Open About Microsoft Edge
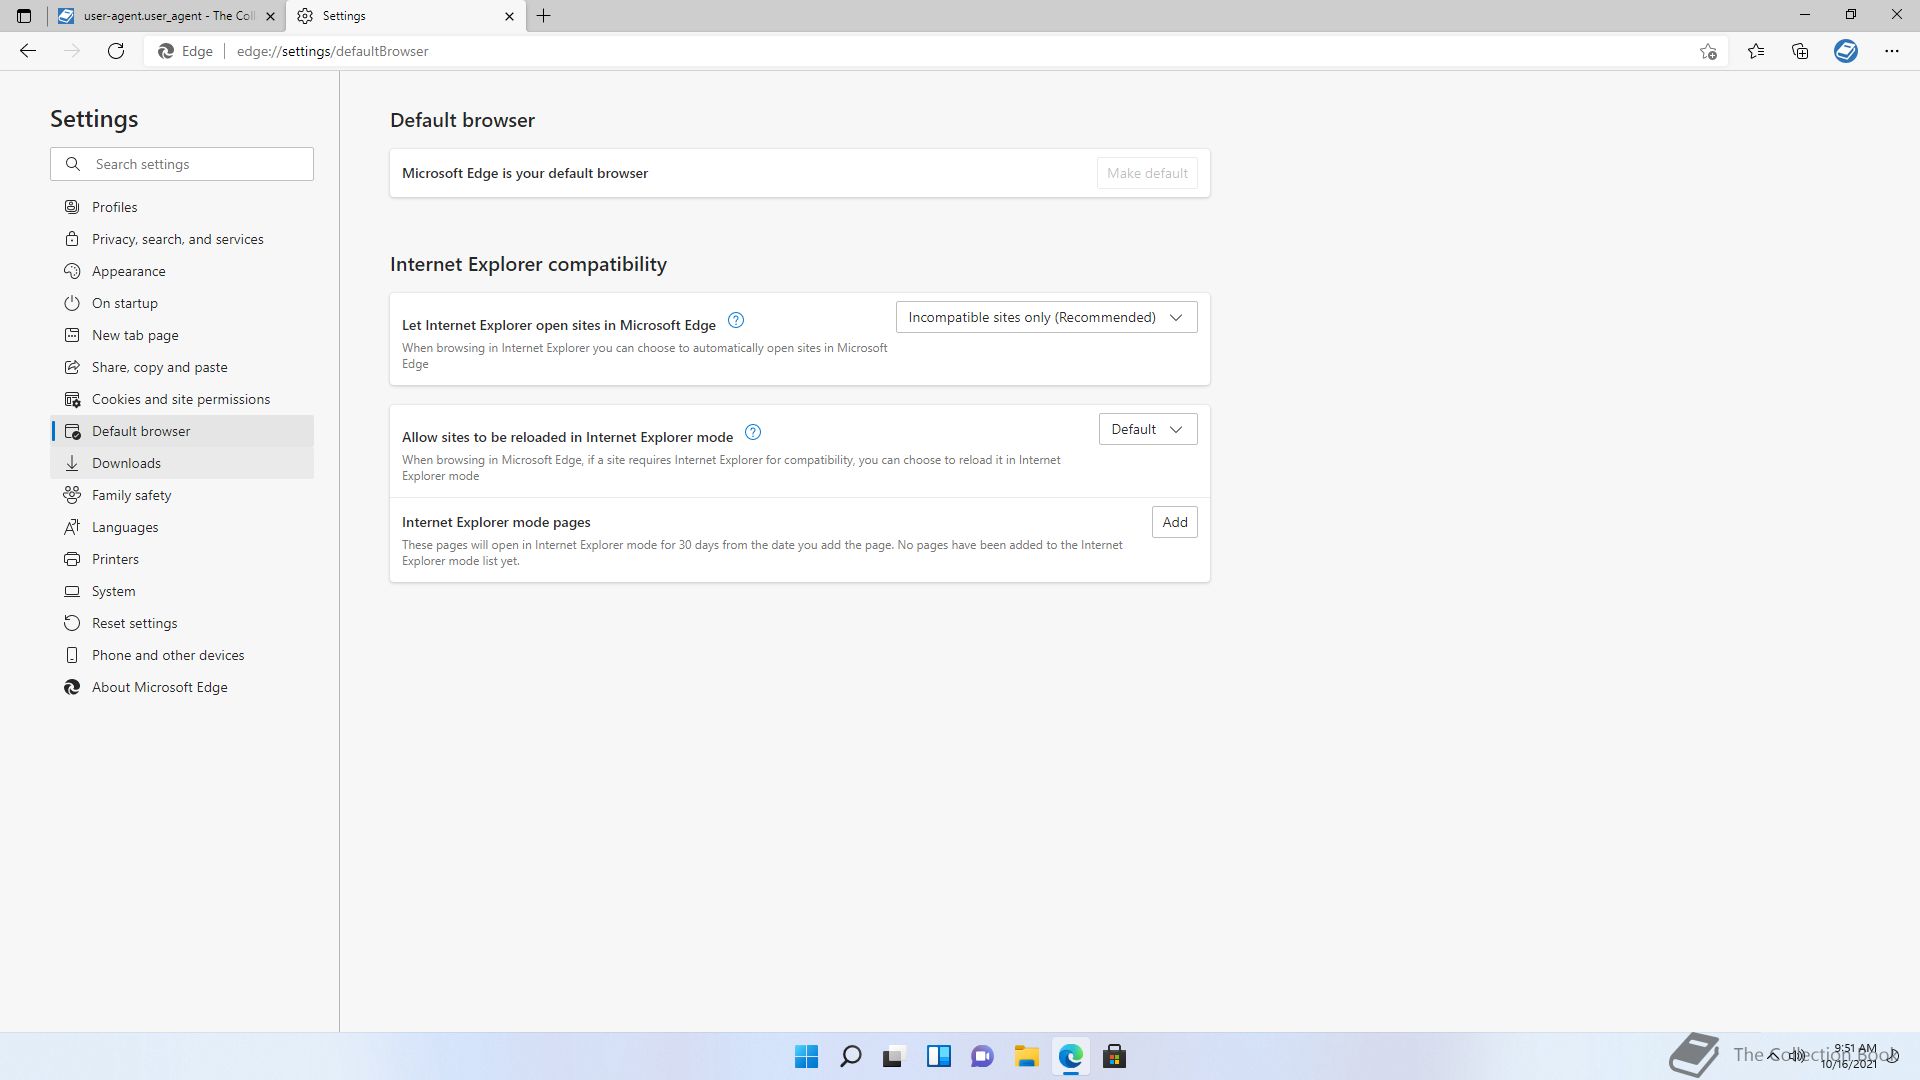 (182, 687)
